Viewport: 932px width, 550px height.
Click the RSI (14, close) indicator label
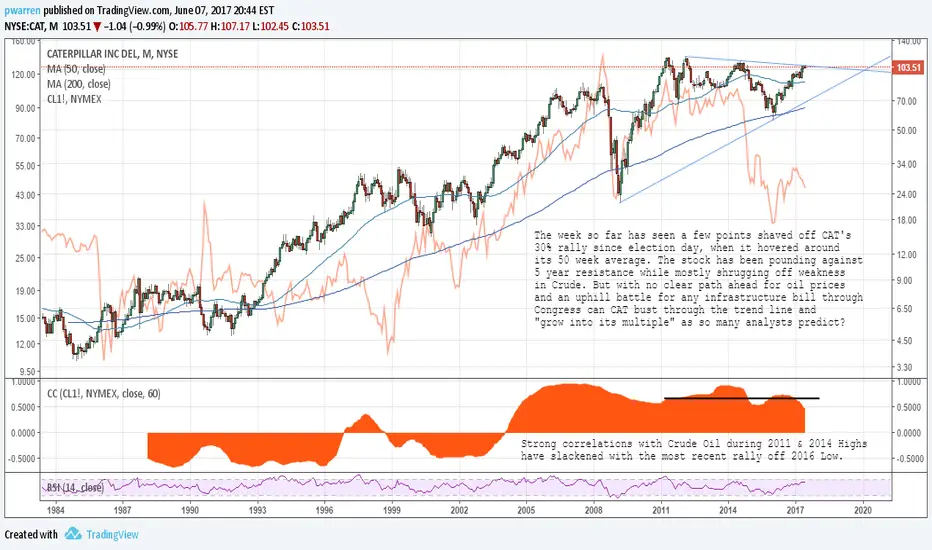click(75, 488)
